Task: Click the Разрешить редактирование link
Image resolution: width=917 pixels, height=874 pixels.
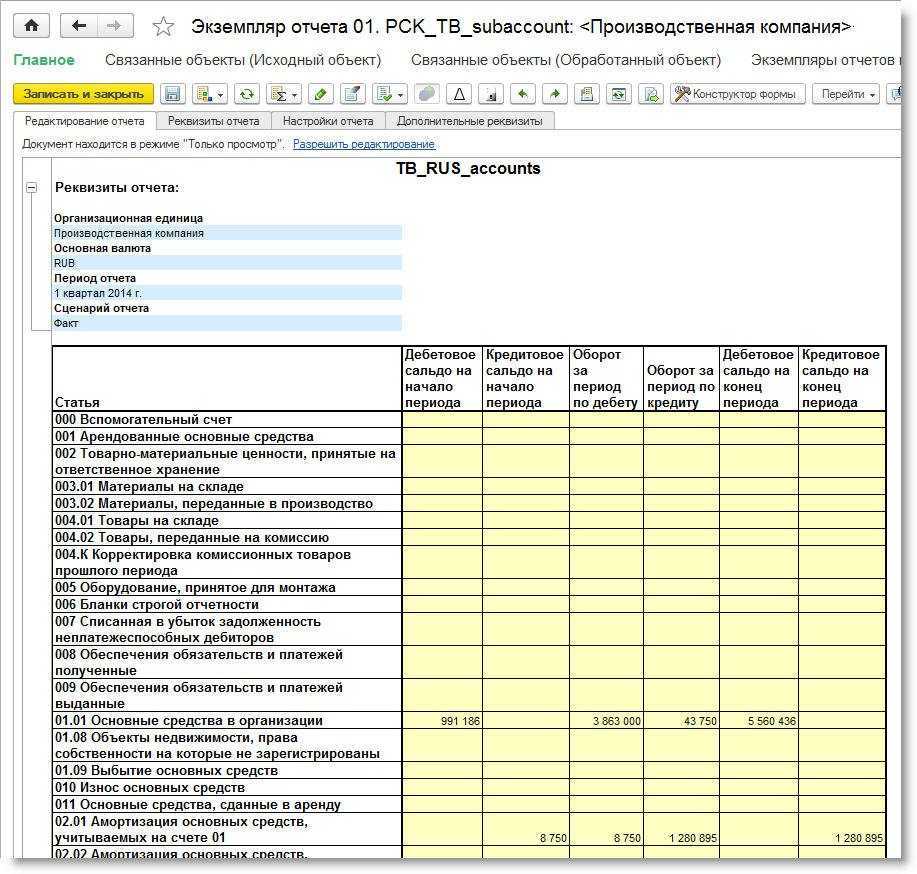Action: tap(364, 144)
